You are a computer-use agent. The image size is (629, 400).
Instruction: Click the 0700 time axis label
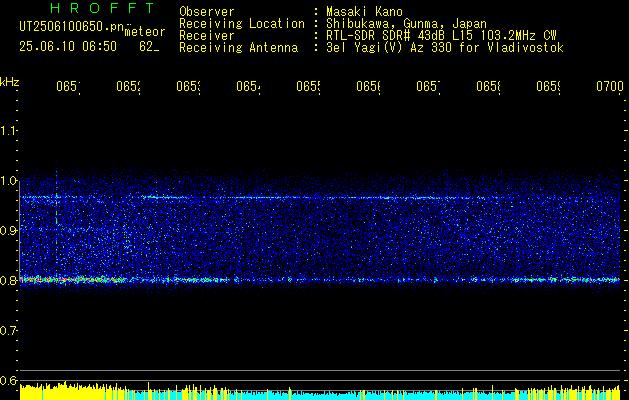[x=610, y=86]
